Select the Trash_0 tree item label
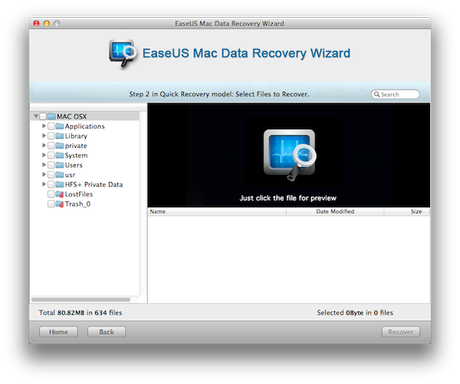460x384 pixels. pos(77,204)
